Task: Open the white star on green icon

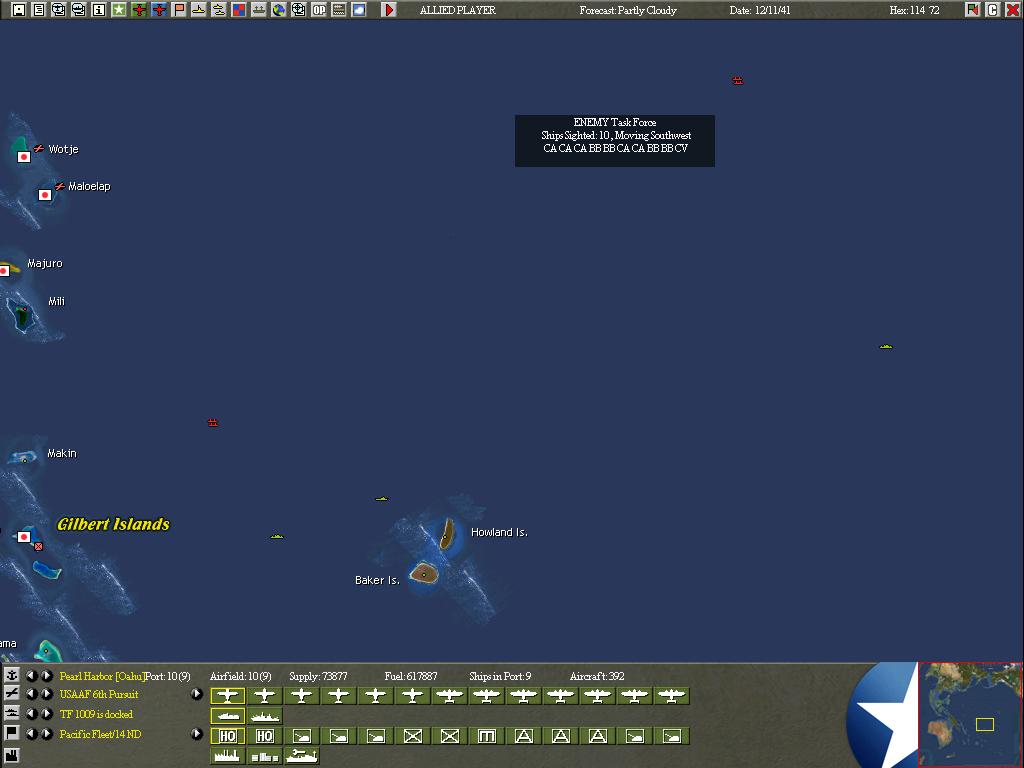Action: pyautogui.click(x=119, y=10)
